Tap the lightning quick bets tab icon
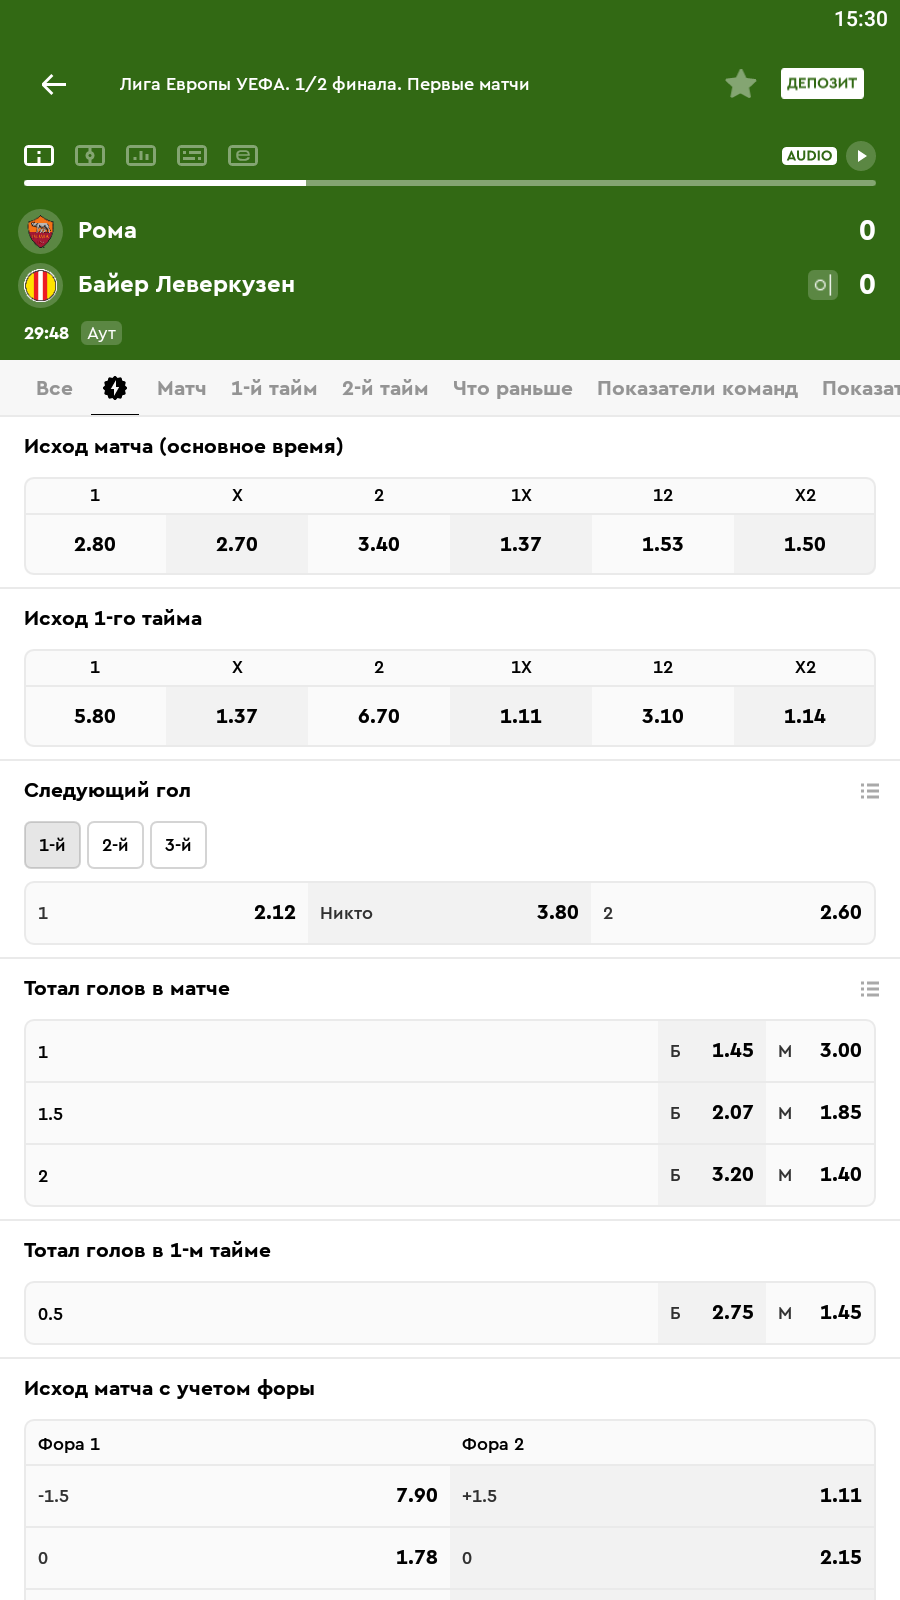 click(115, 388)
